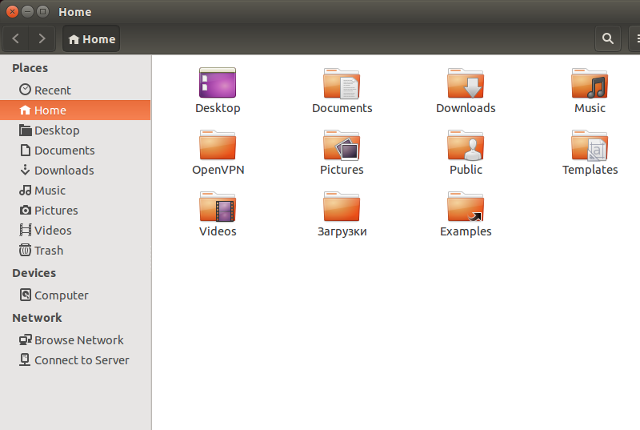Select the Загрузки folder icon
The image size is (640, 430).
pos(342,206)
